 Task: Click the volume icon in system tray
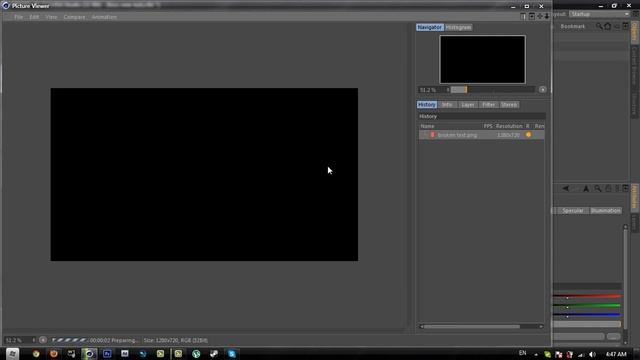tap(592, 354)
